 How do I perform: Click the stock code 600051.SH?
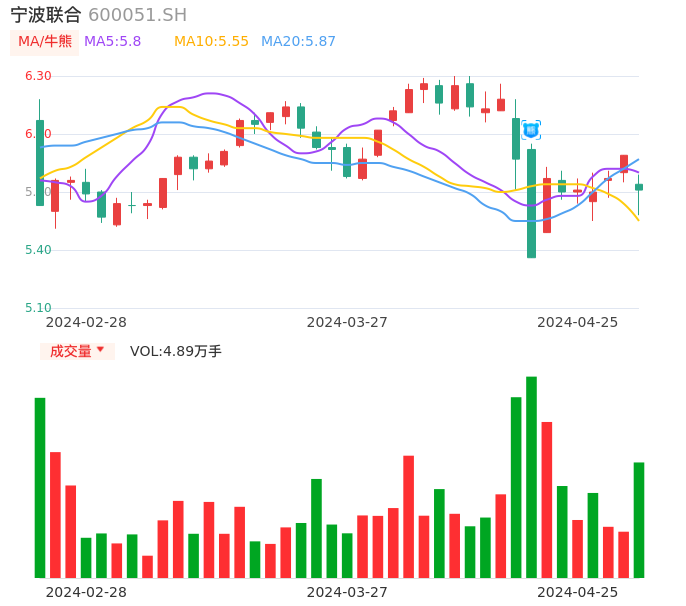point(137,15)
